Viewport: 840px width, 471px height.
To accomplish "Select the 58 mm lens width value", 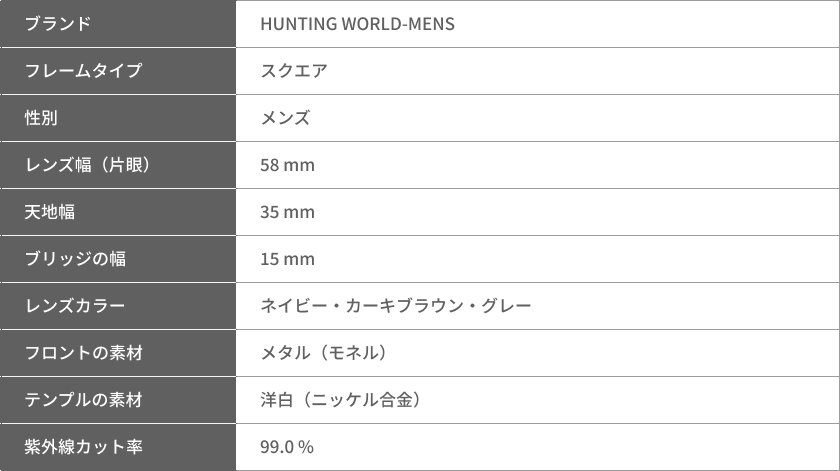I will coord(287,165).
